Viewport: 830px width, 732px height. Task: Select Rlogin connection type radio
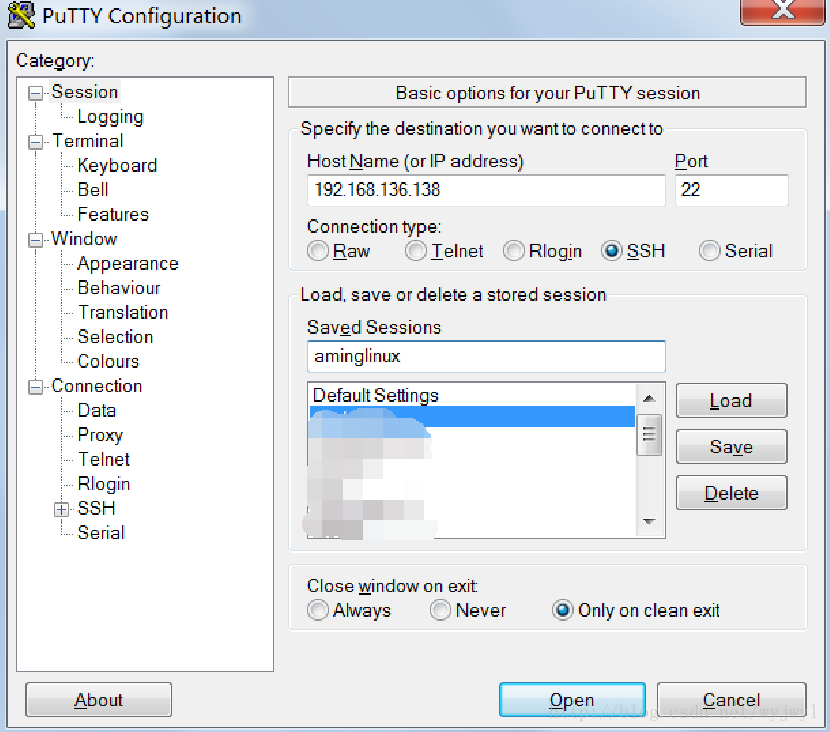point(513,251)
